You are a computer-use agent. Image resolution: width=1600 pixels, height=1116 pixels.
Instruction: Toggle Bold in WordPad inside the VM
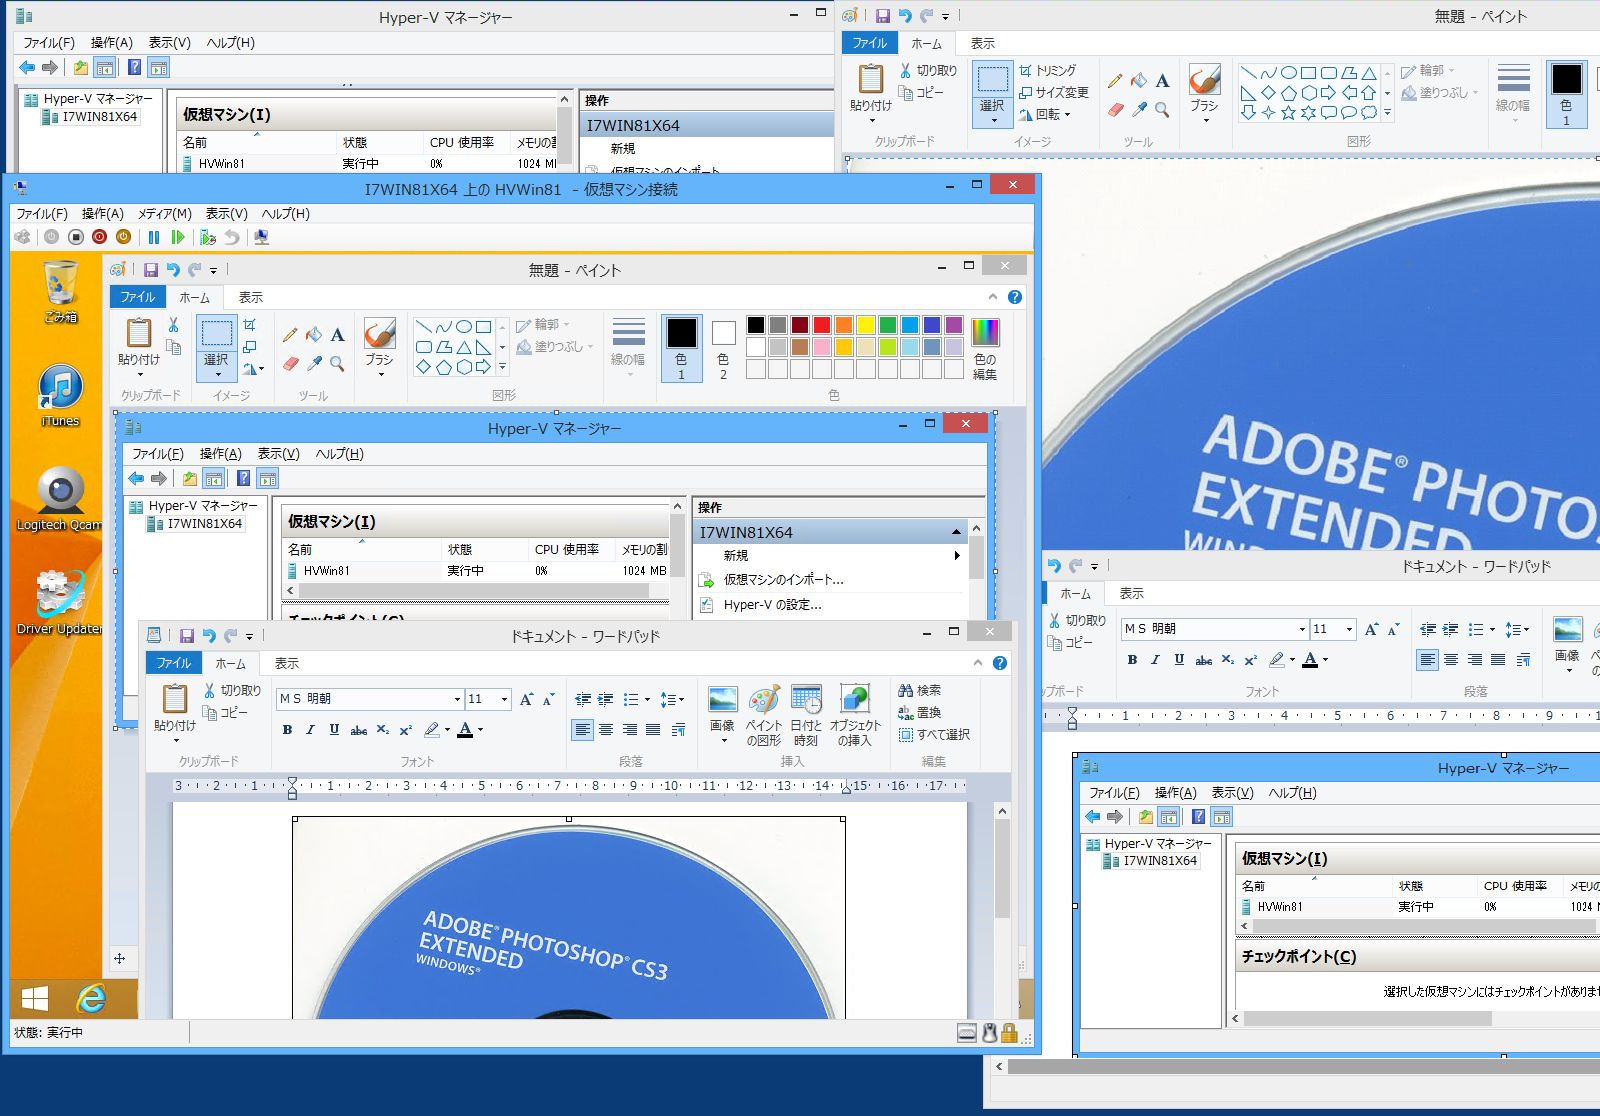coord(287,730)
